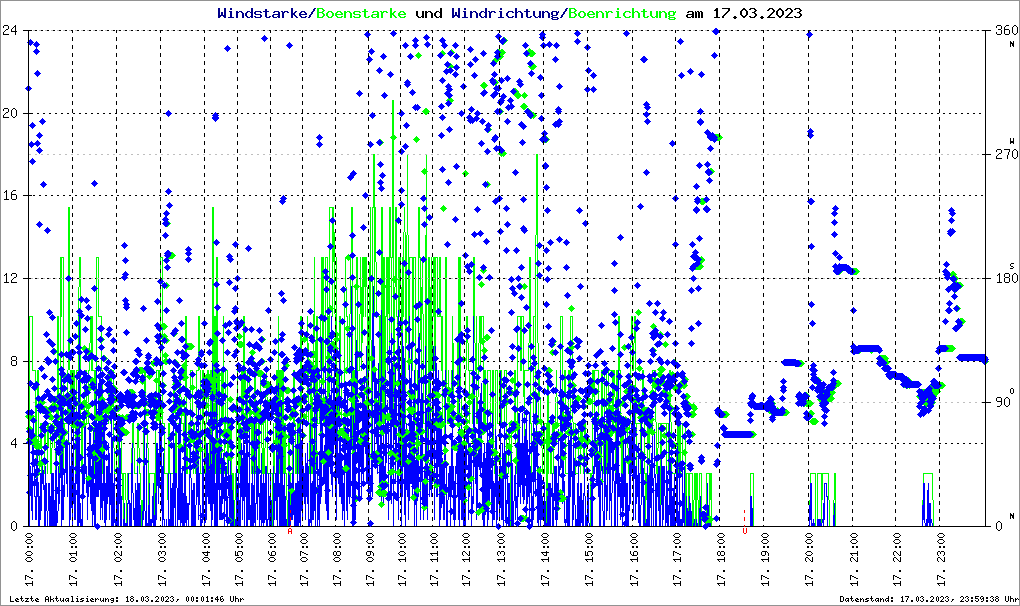Click the '17. 18:00' time label
The height and width of the screenshot is (606, 1020).
click(721, 559)
